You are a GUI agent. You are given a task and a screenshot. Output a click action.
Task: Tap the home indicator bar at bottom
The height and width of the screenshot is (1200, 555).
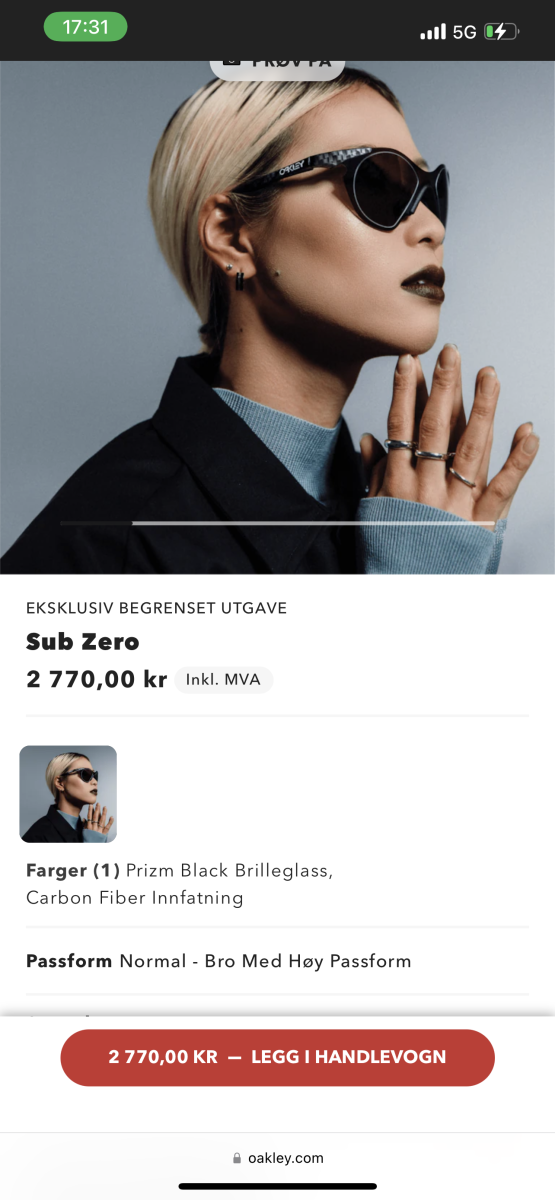[277, 1186]
